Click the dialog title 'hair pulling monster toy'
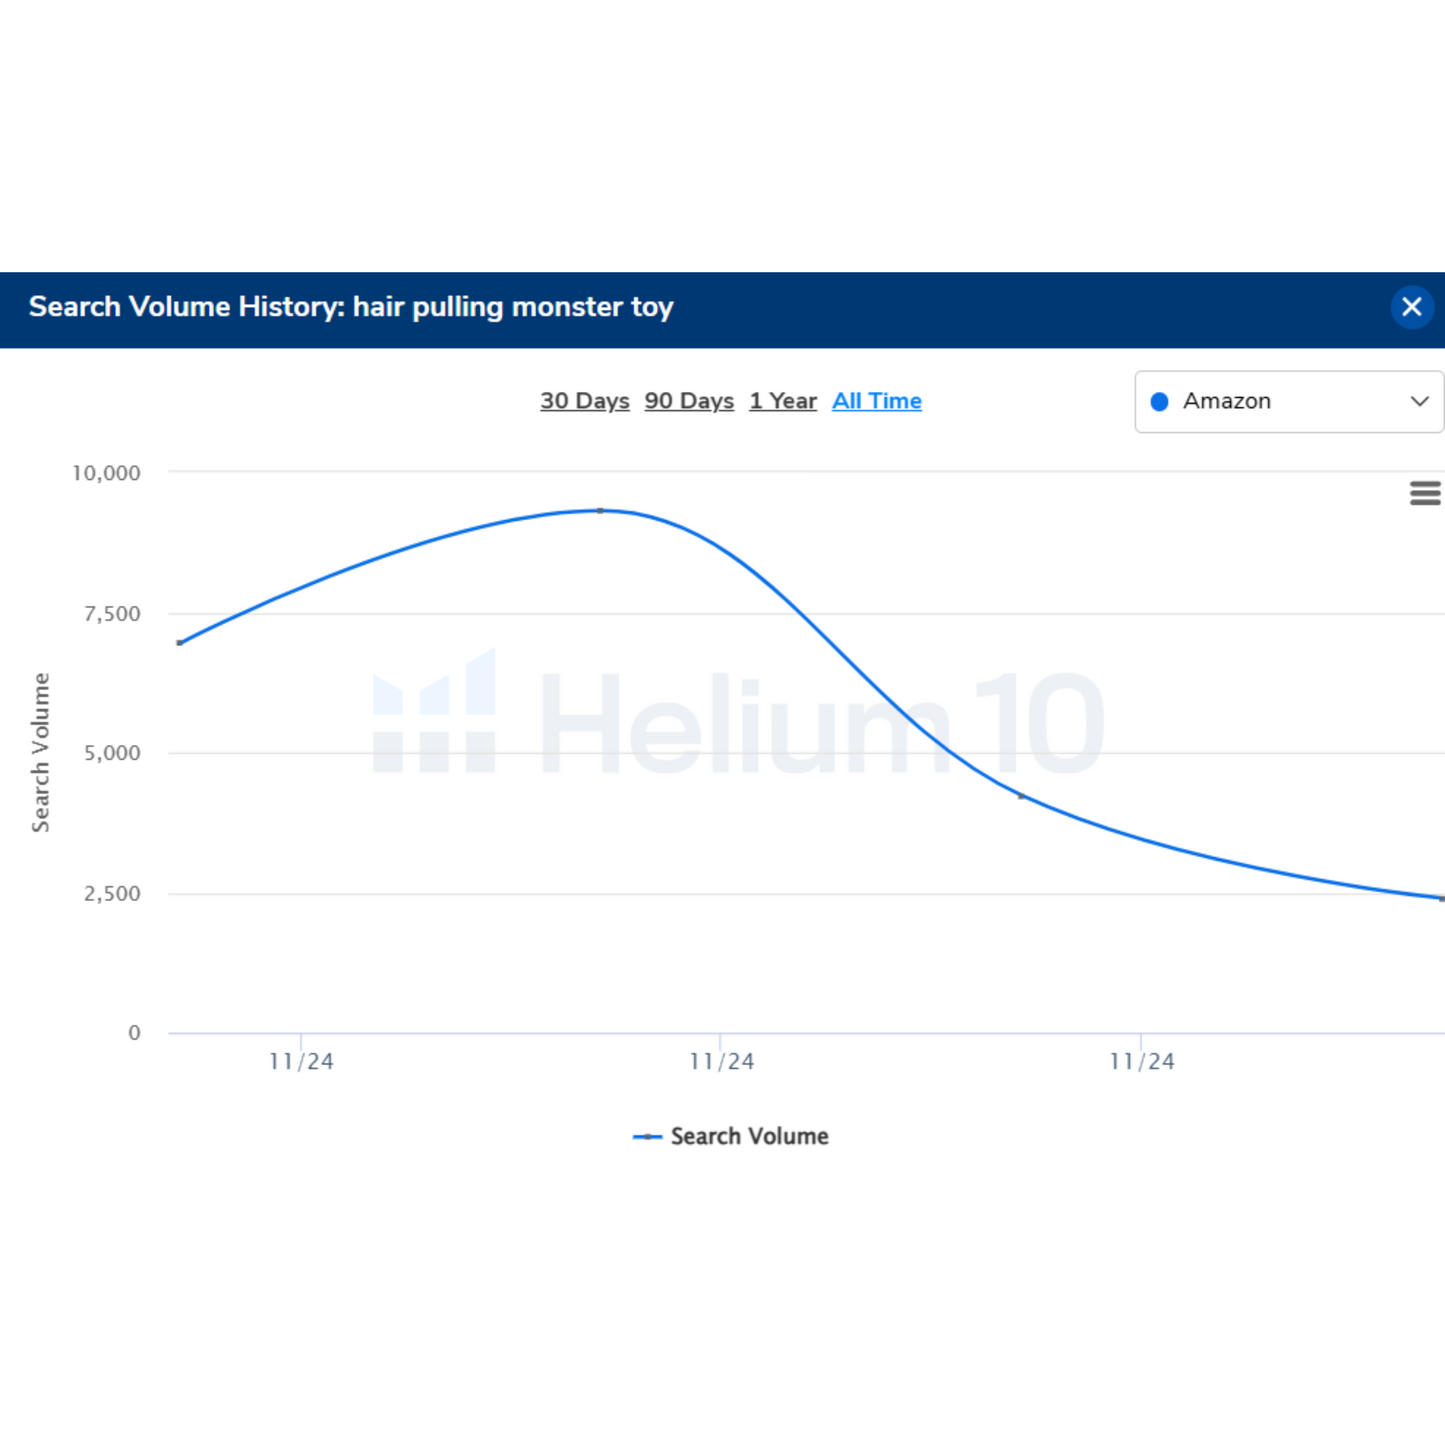The height and width of the screenshot is (1445, 1445). tap(513, 307)
